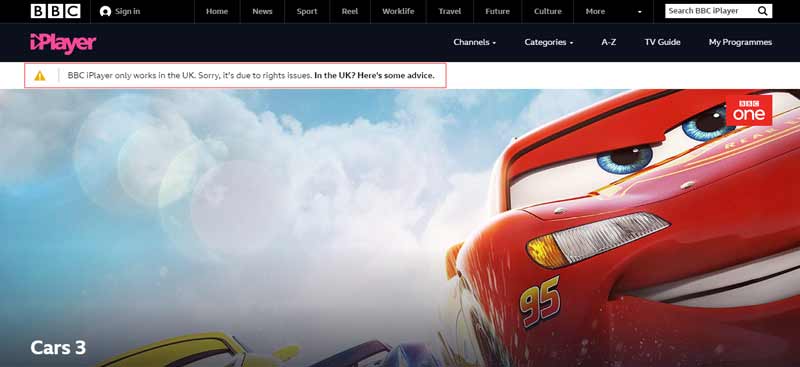The height and width of the screenshot is (367, 800).
Task: Open the News section
Action: click(262, 11)
